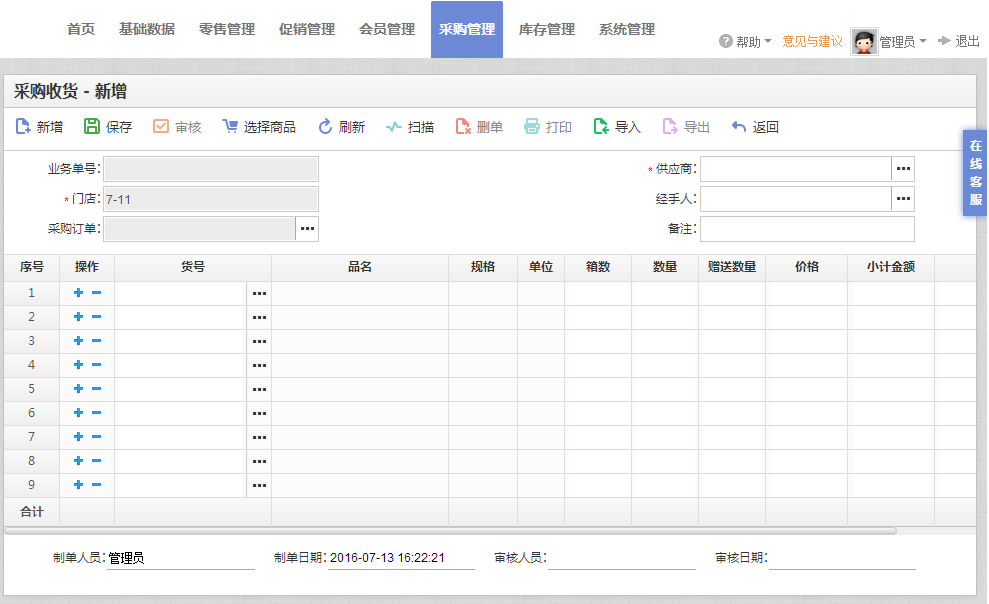Open the item number lookup in row 2
The image size is (989, 604).
[x=259, y=317]
